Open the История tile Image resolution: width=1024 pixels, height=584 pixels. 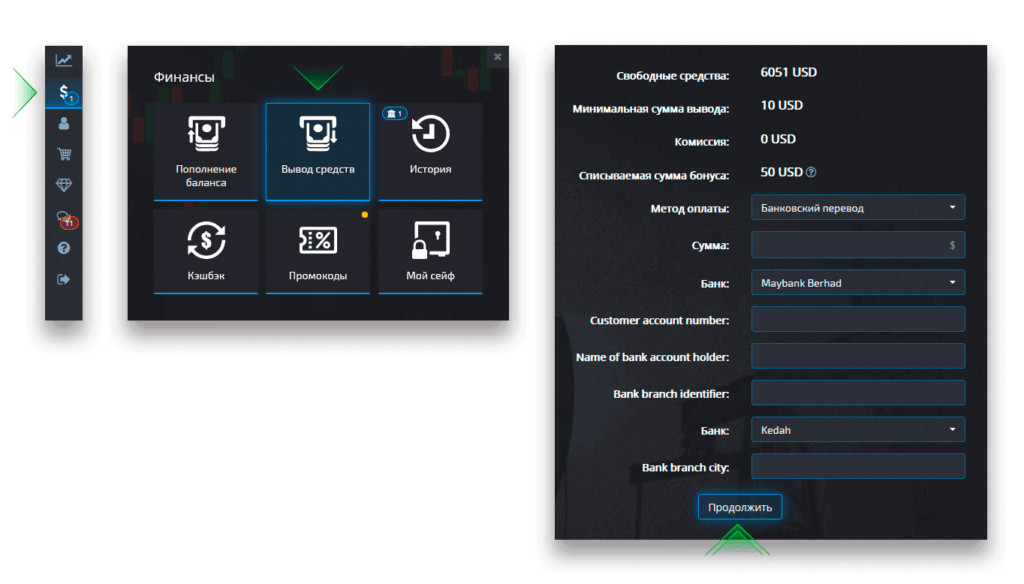click(430, 151)
